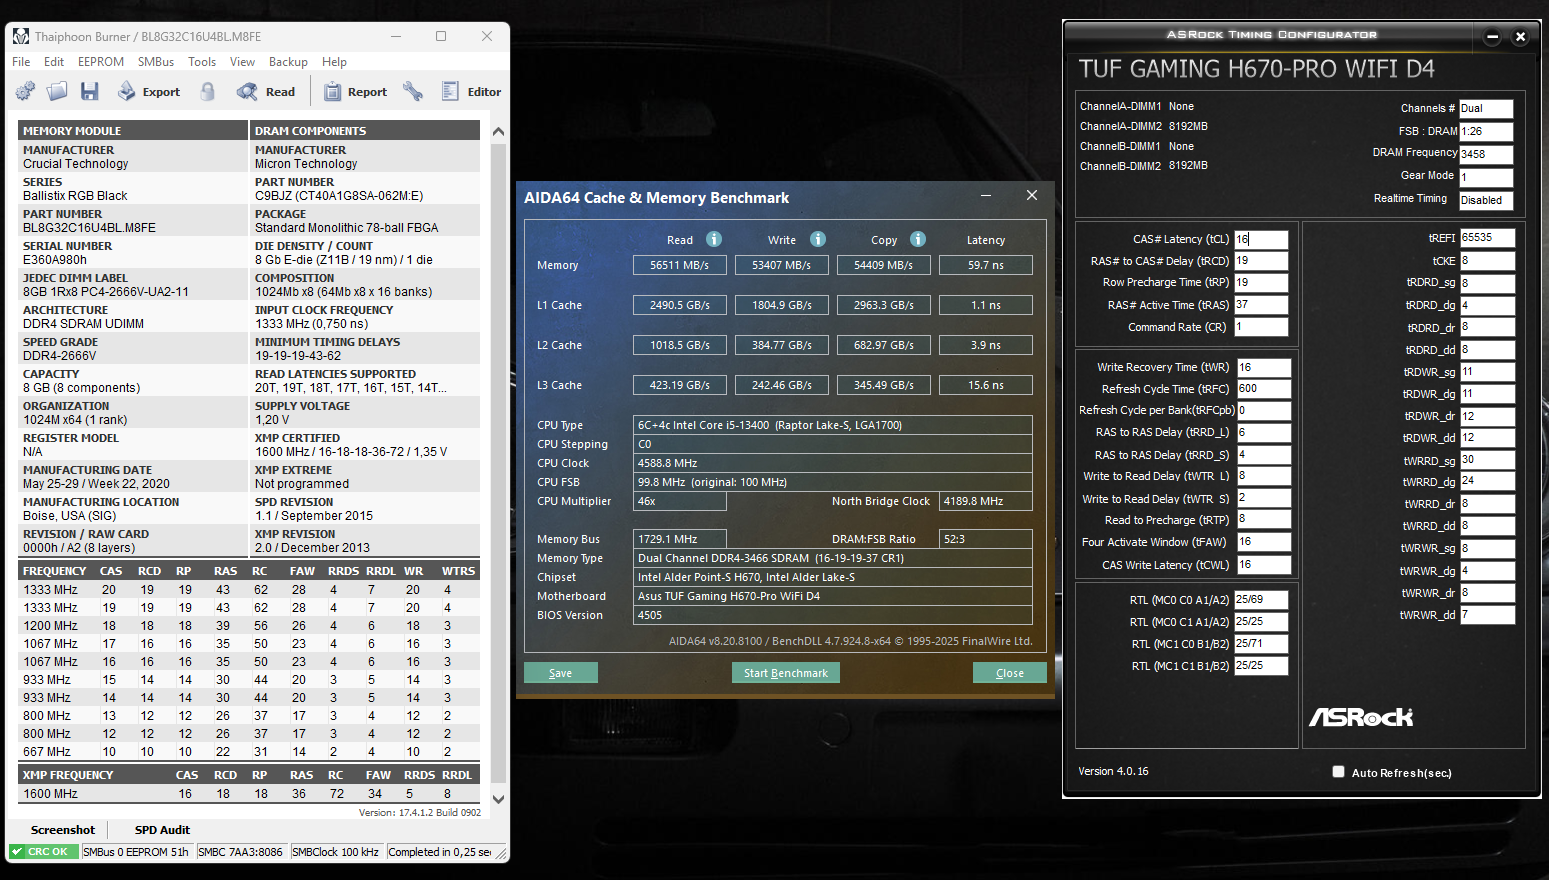Click Memory Latency value 59.7 ns
Screen dimensions: 1549x880
click(986, 265)
